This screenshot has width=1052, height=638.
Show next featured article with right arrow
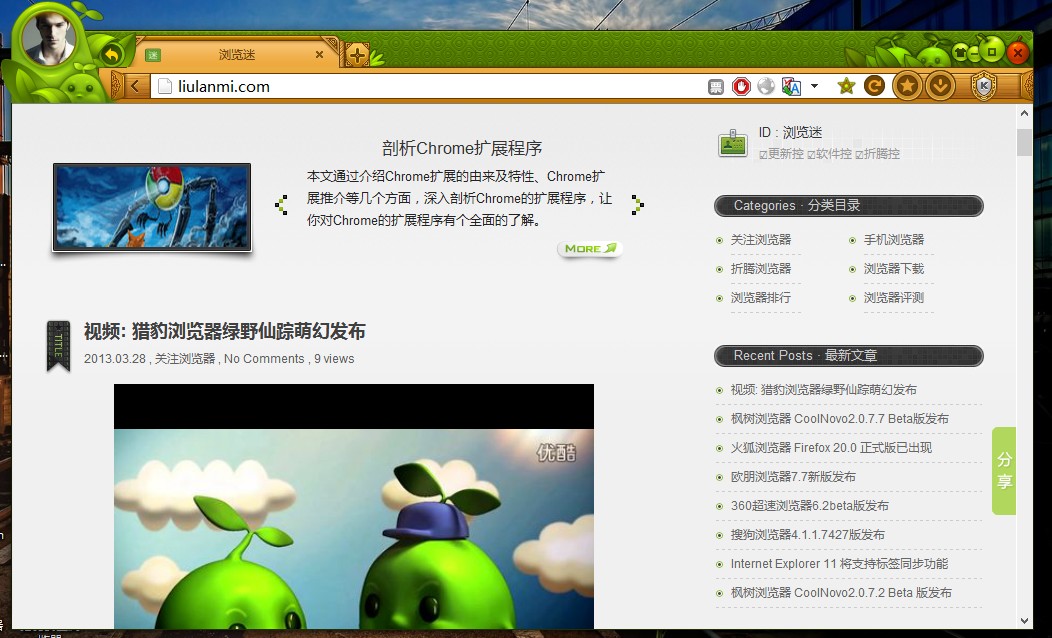point(637,205)
